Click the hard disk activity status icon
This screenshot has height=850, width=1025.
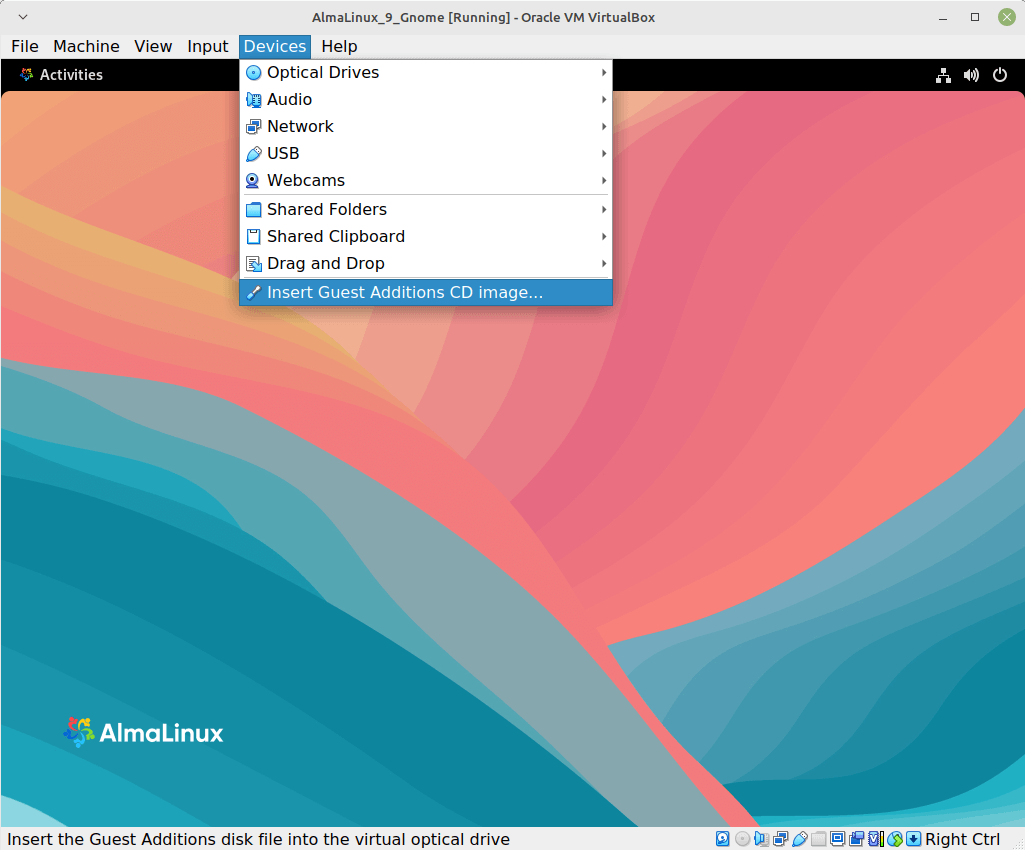(x=722, y=839)
